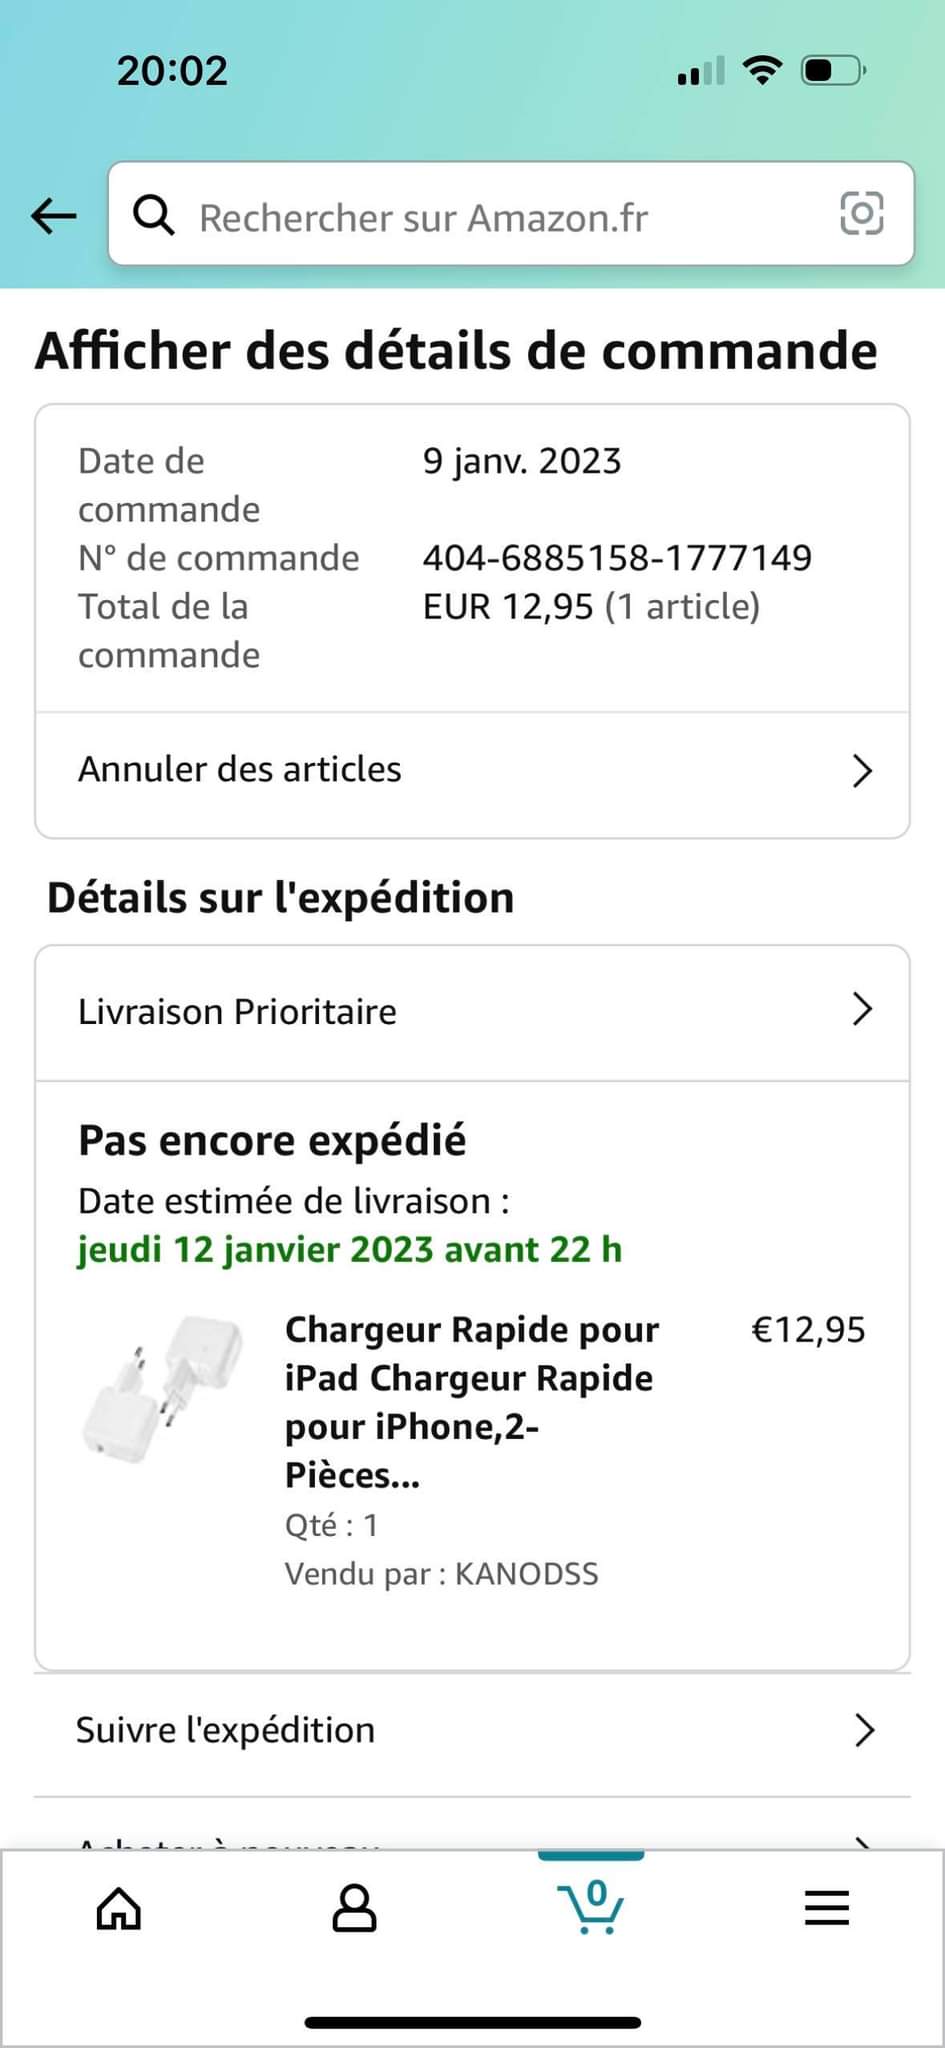Go to Home tab icon
The image size is (945, 2048).
118,1909
